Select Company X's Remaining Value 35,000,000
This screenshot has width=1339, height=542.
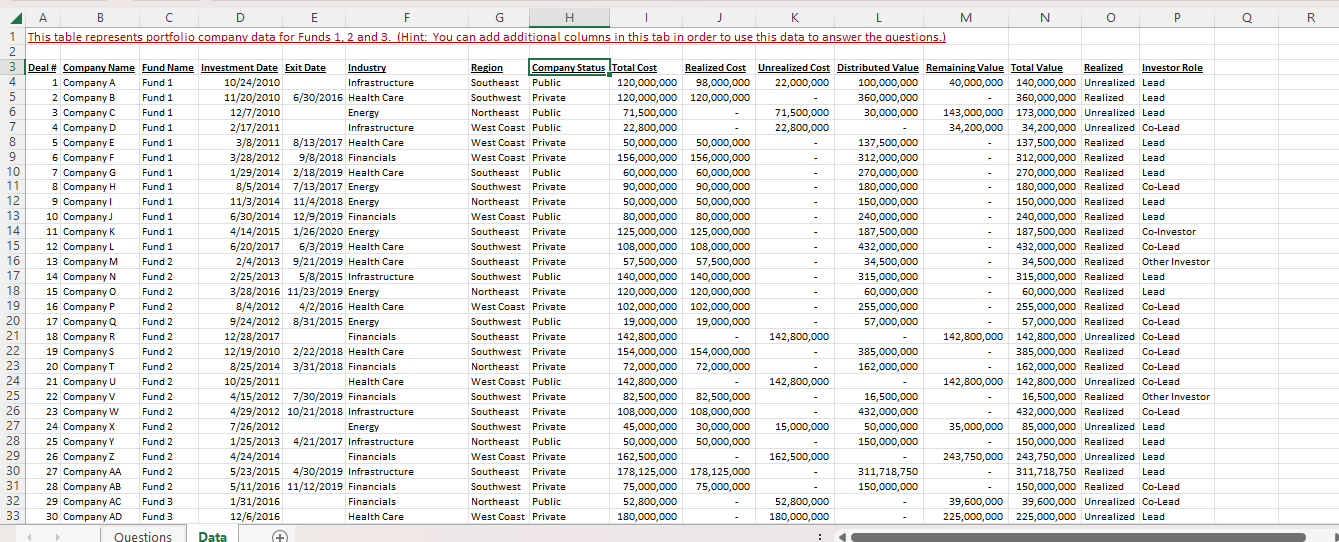[x=964, y=426]
